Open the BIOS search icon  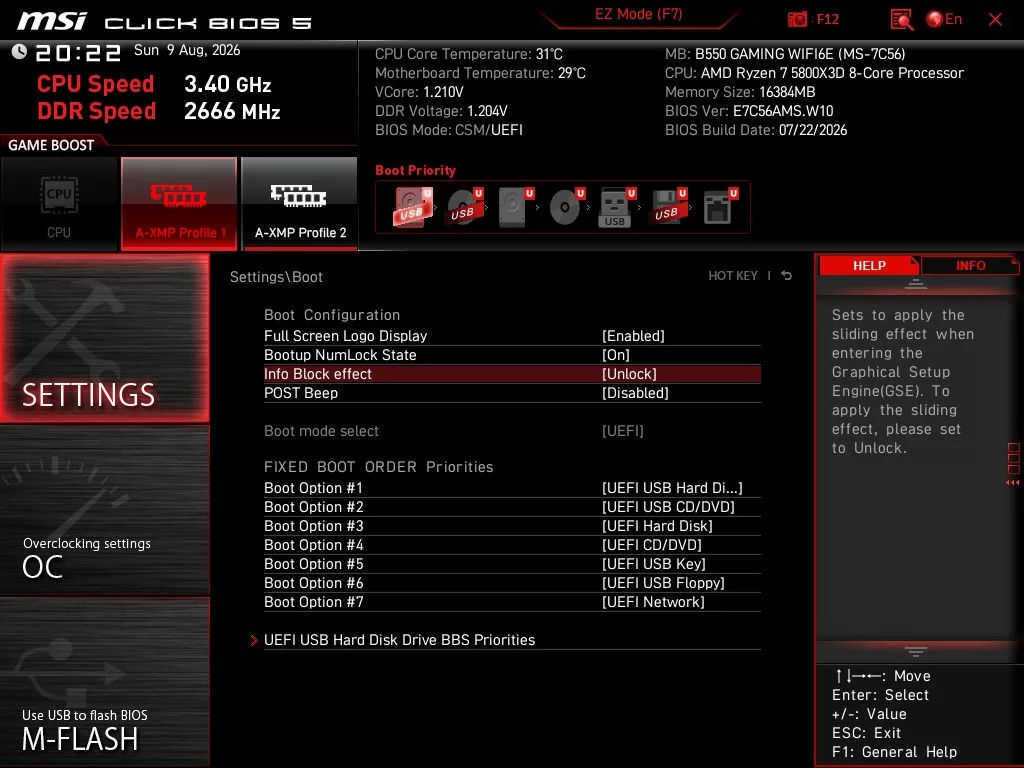(x=901, y=20)
